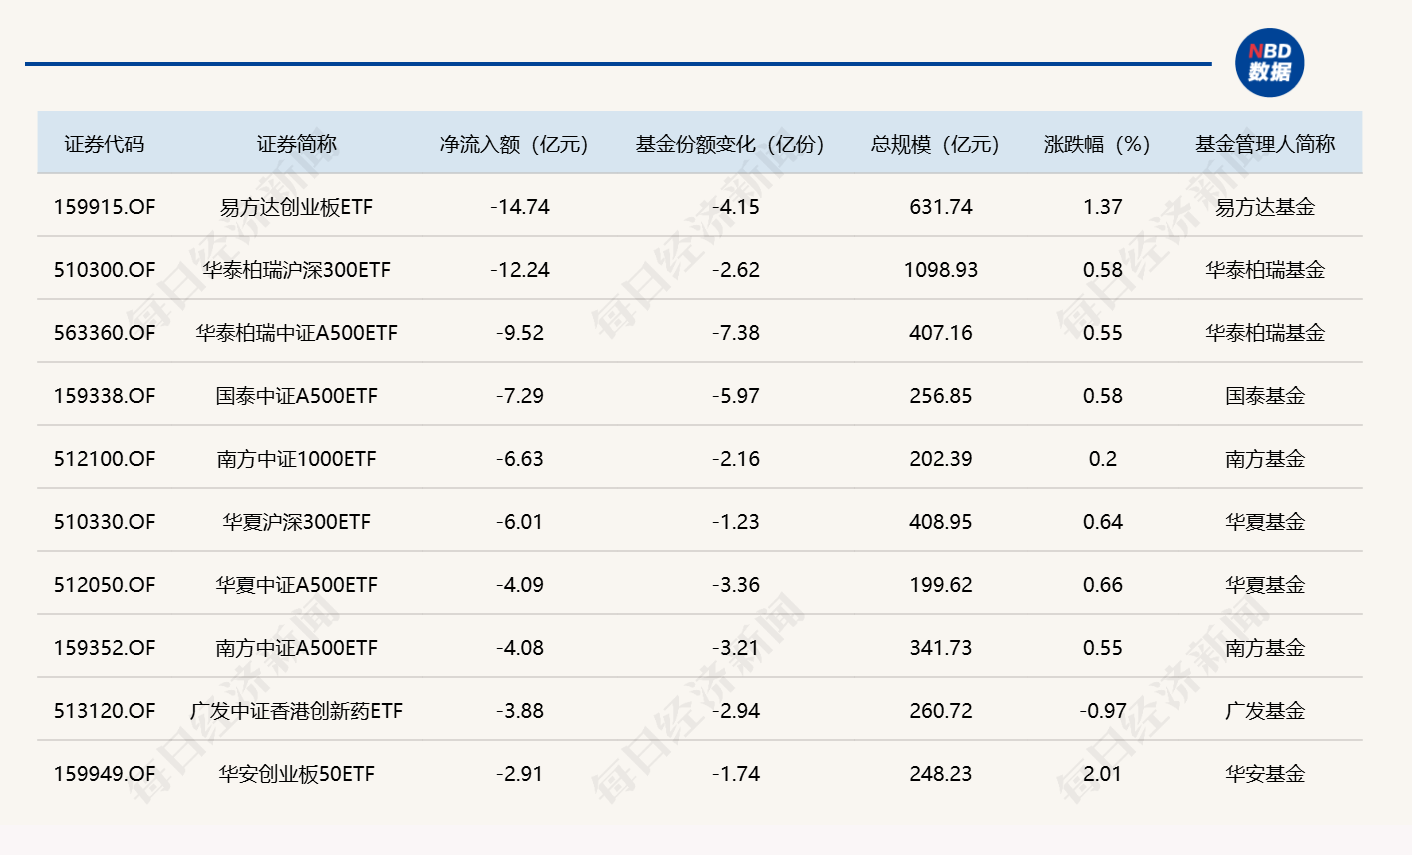Click 华泰柏瑞基金 in the 510300.OF row

1265,270
